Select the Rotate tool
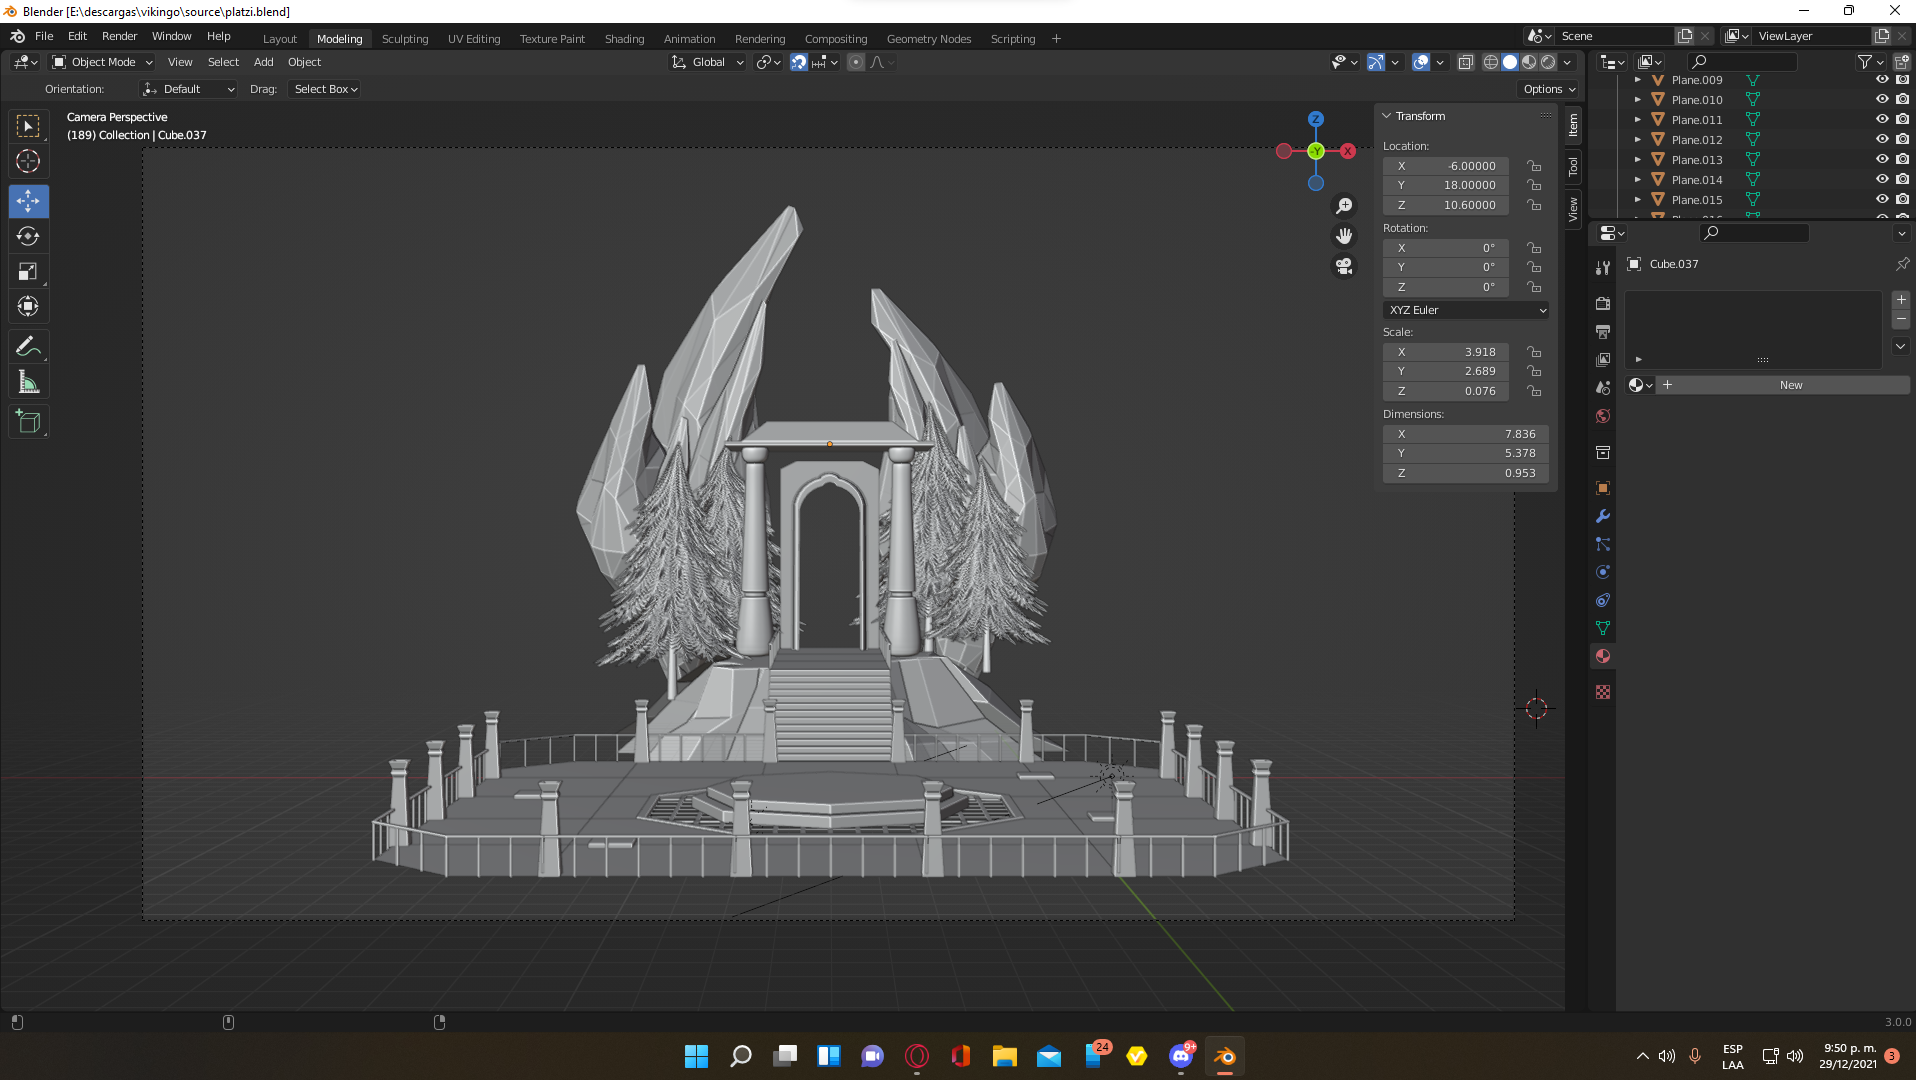This screenshot has height=1080, width=1916. pyautogui.click(x=28, y=236)
